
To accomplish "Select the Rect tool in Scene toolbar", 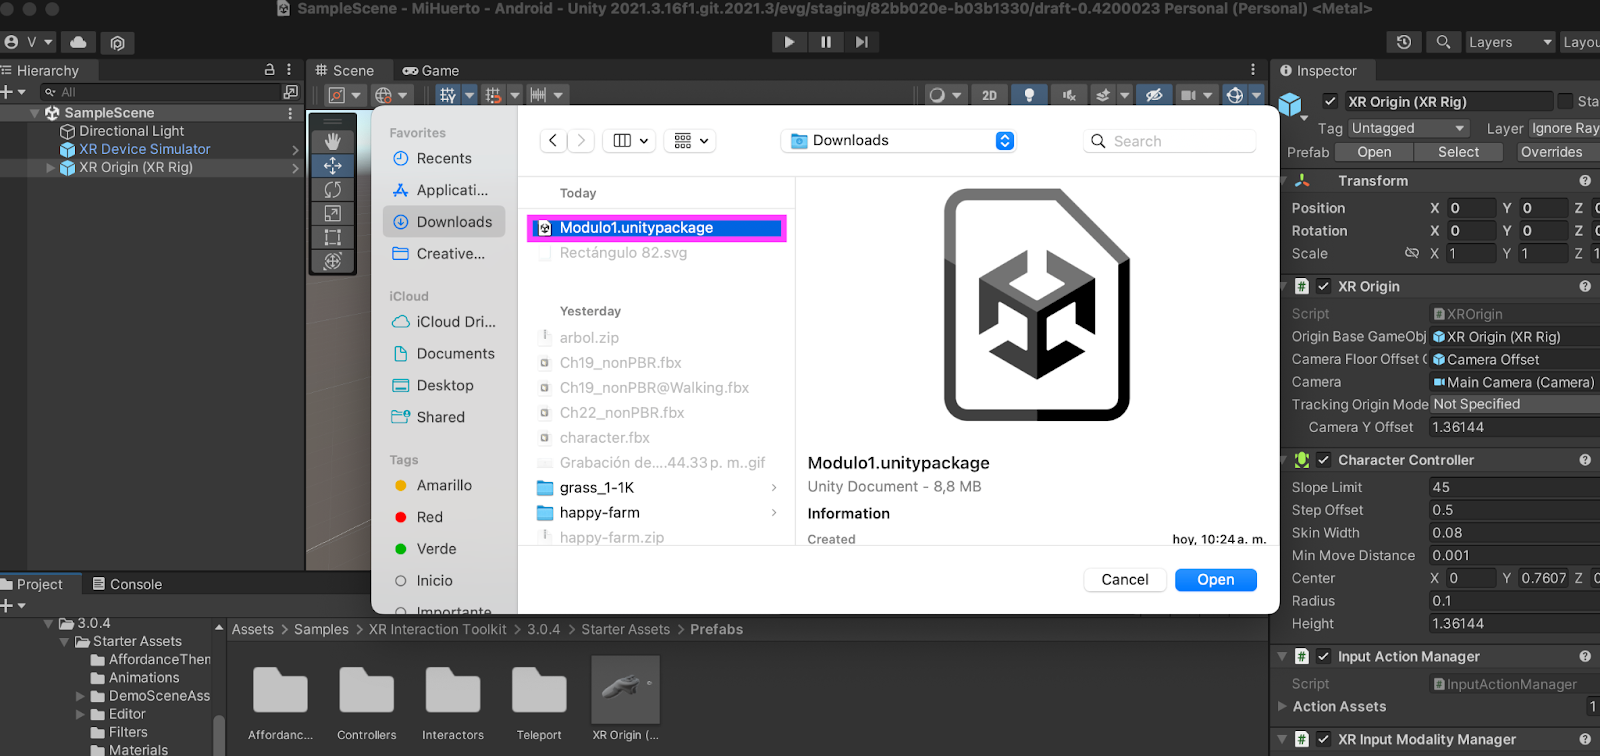I will [x=333, y=237].
